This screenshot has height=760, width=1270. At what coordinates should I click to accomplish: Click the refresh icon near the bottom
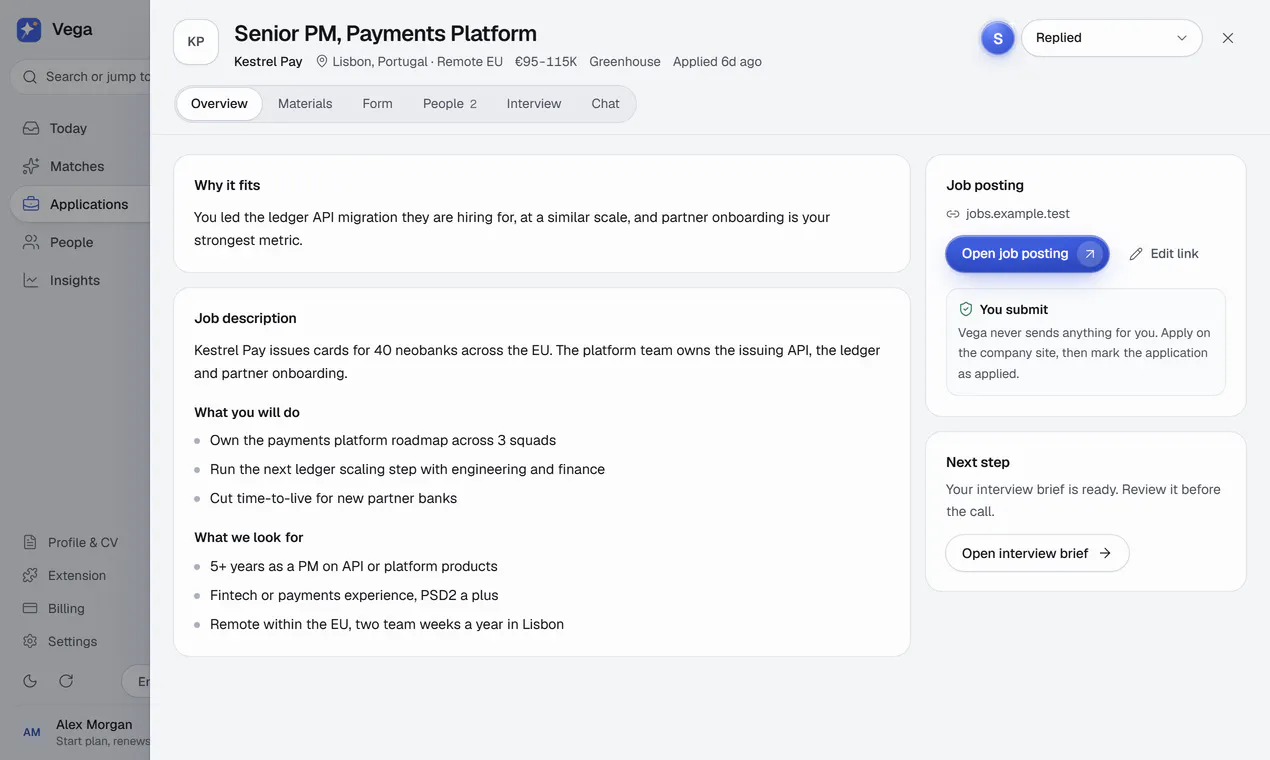pyautogui.click(x=66, y=681)
